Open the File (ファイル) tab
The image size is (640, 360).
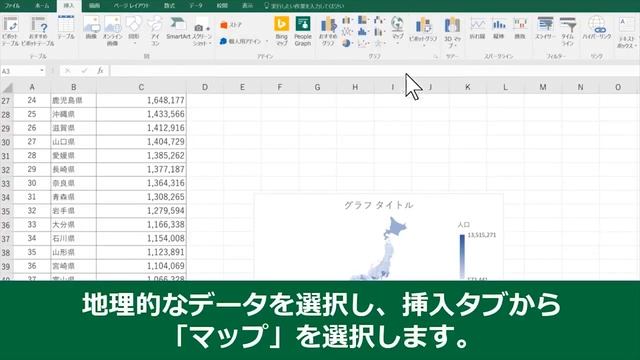coord(12,6)
